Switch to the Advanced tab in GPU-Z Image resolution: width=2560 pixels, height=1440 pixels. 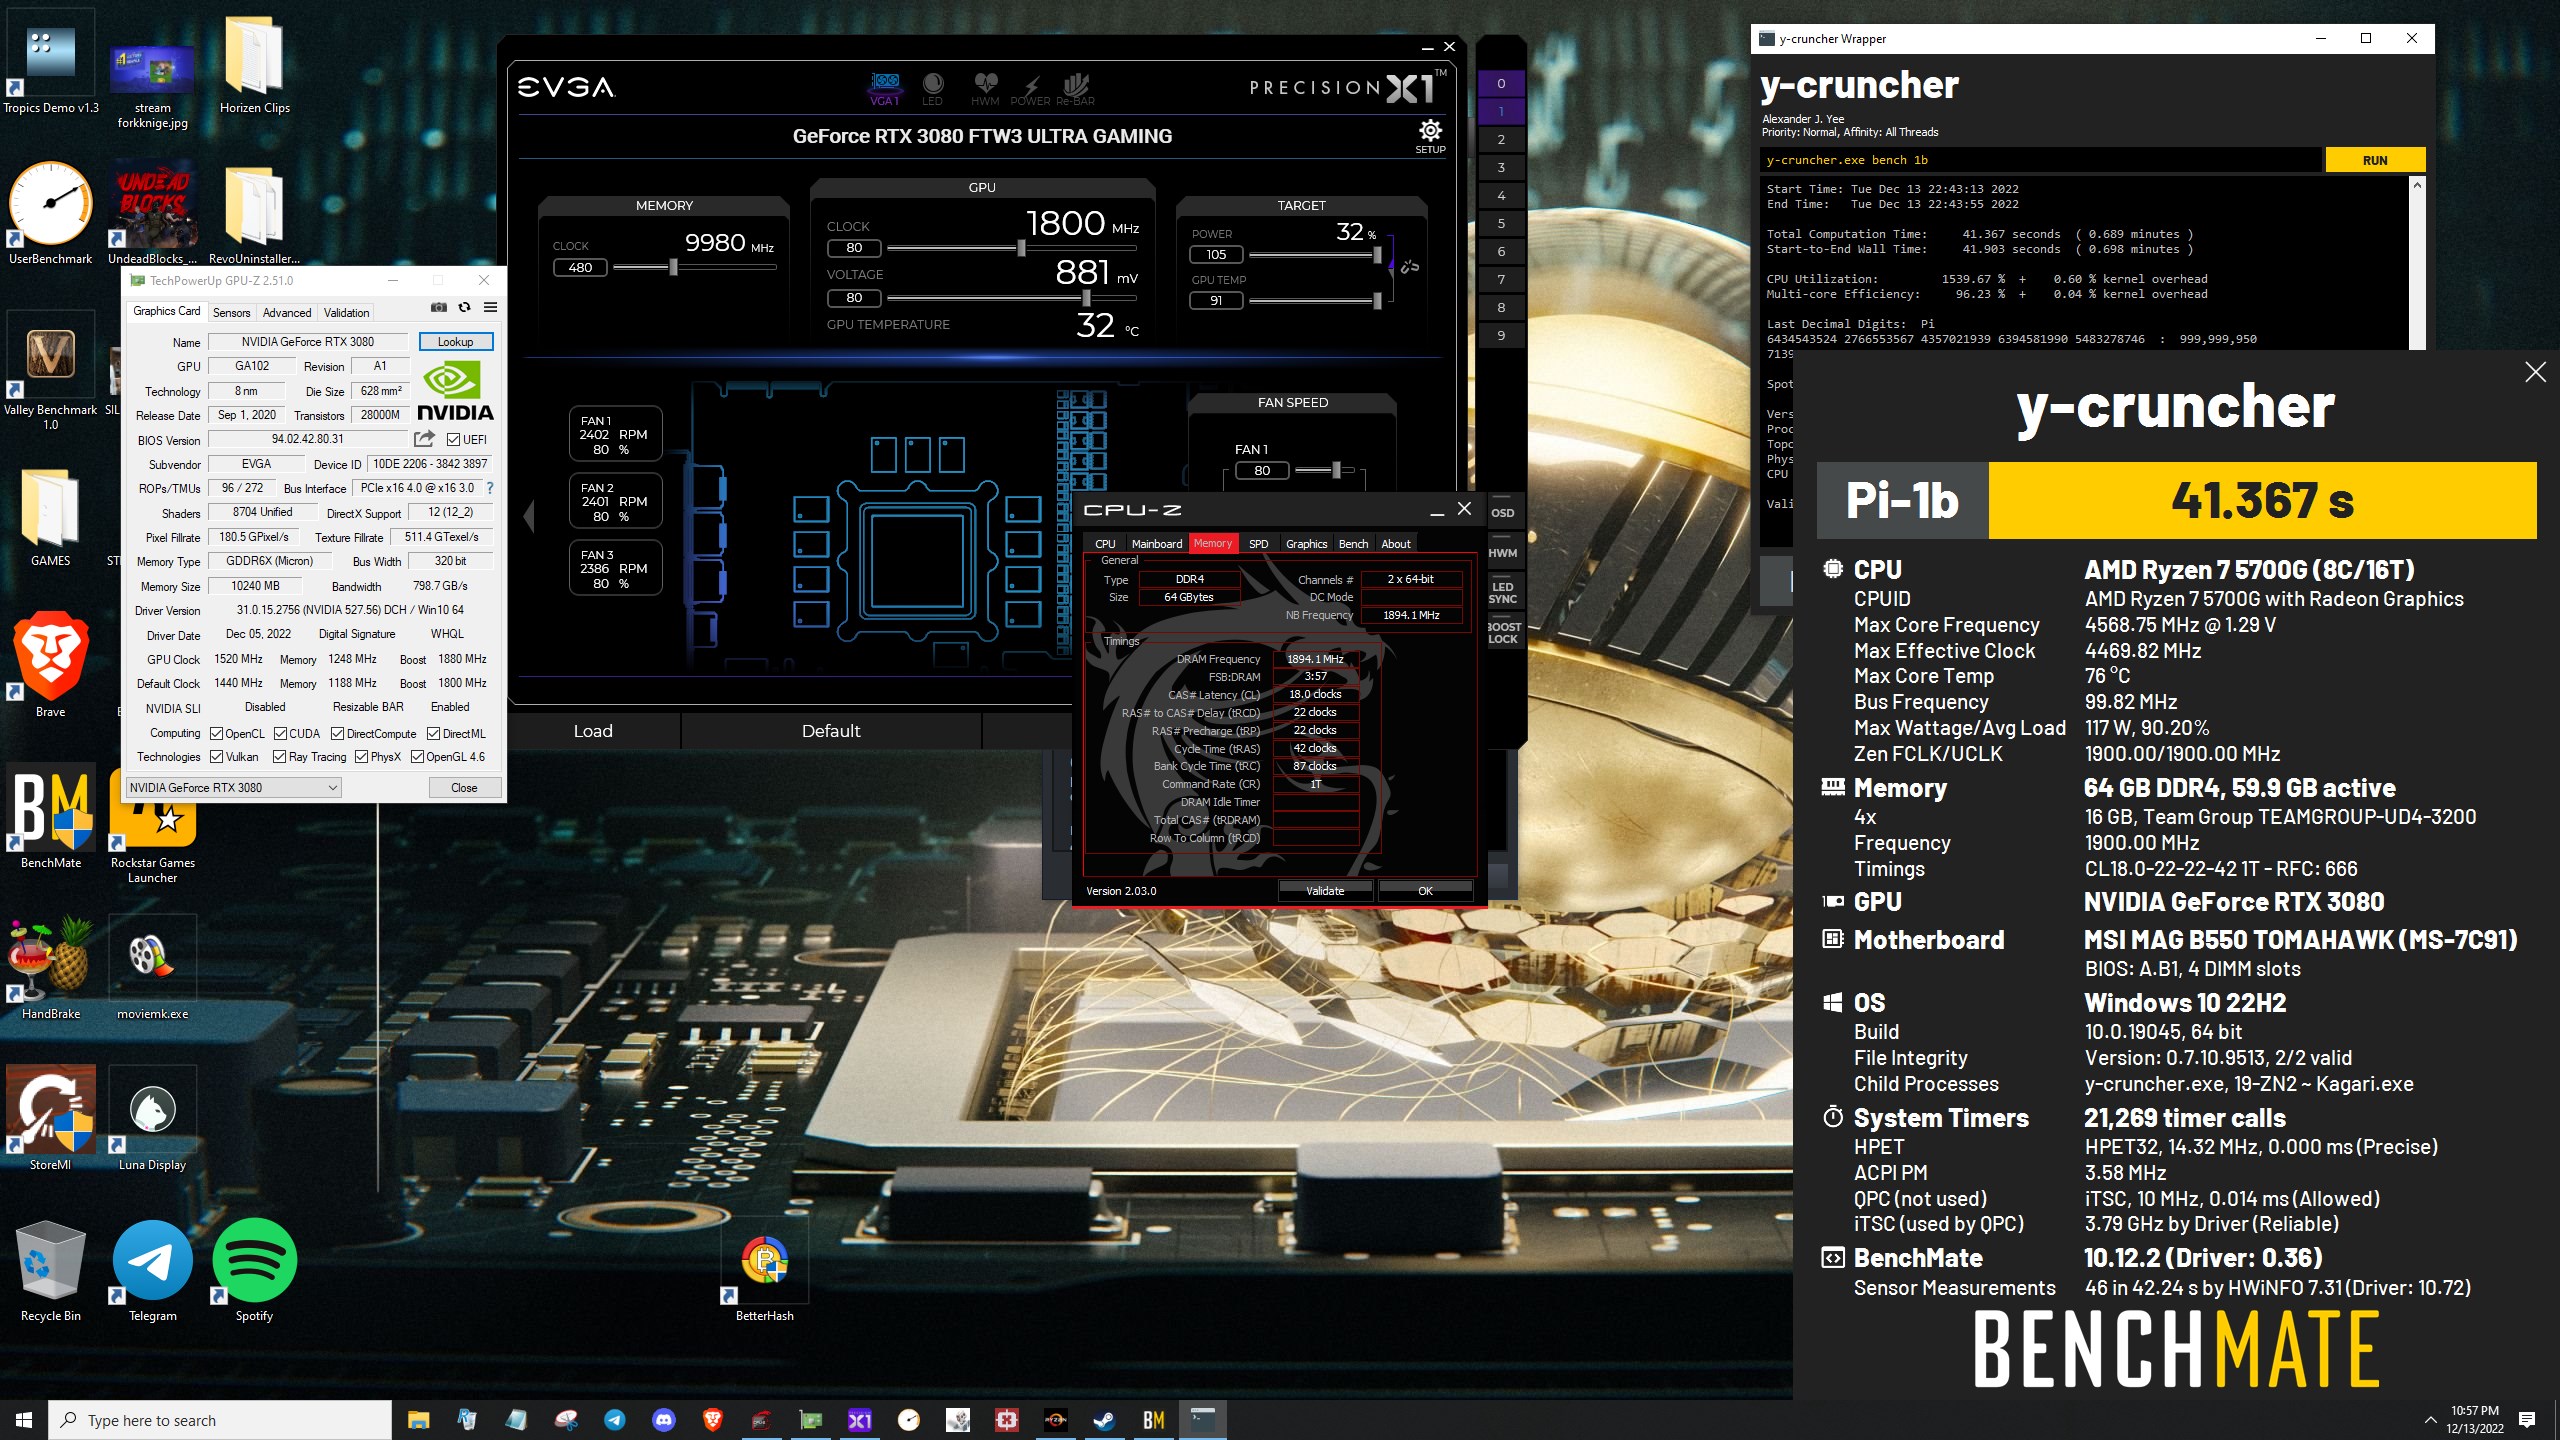click(x=287, y=313)
